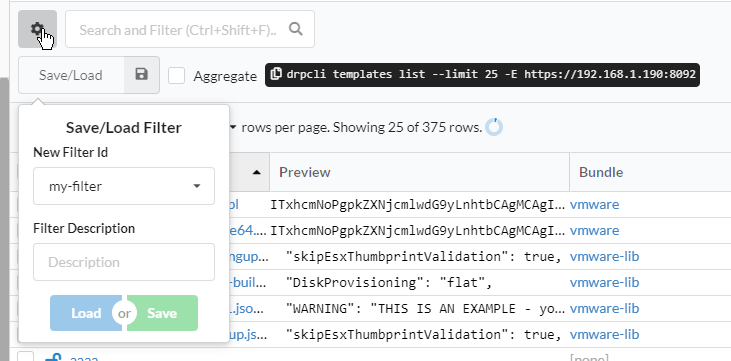Sort ascending using column arrow
This screenshot has height=361, width=731.
[x=256, y=172]
